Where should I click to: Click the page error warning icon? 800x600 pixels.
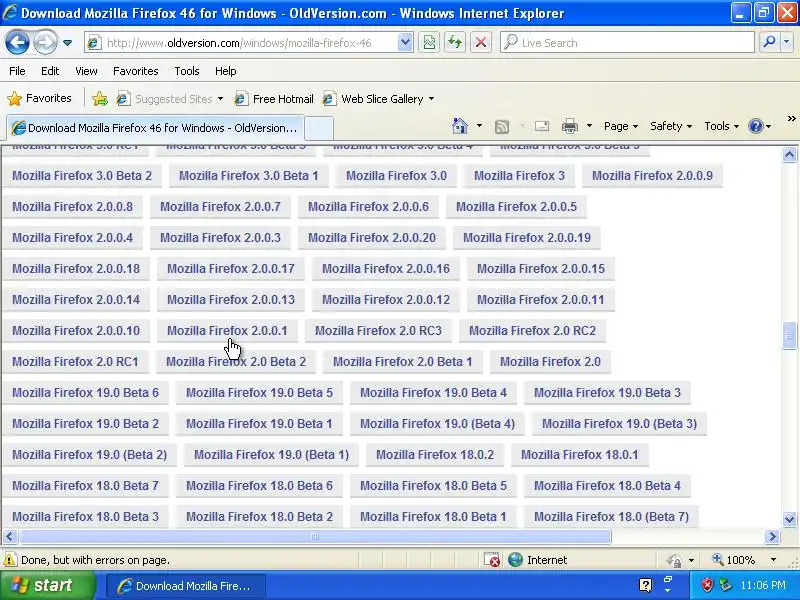point(10,560)
